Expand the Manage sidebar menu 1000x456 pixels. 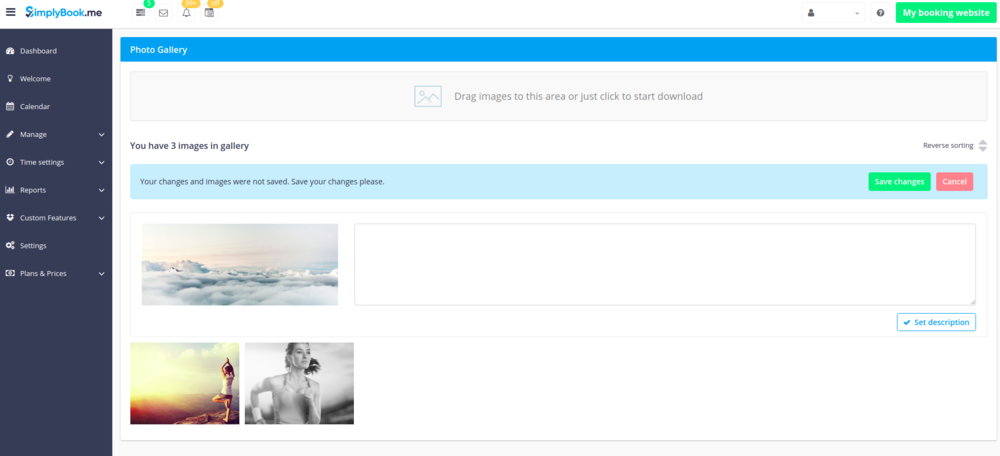[56, 134]
